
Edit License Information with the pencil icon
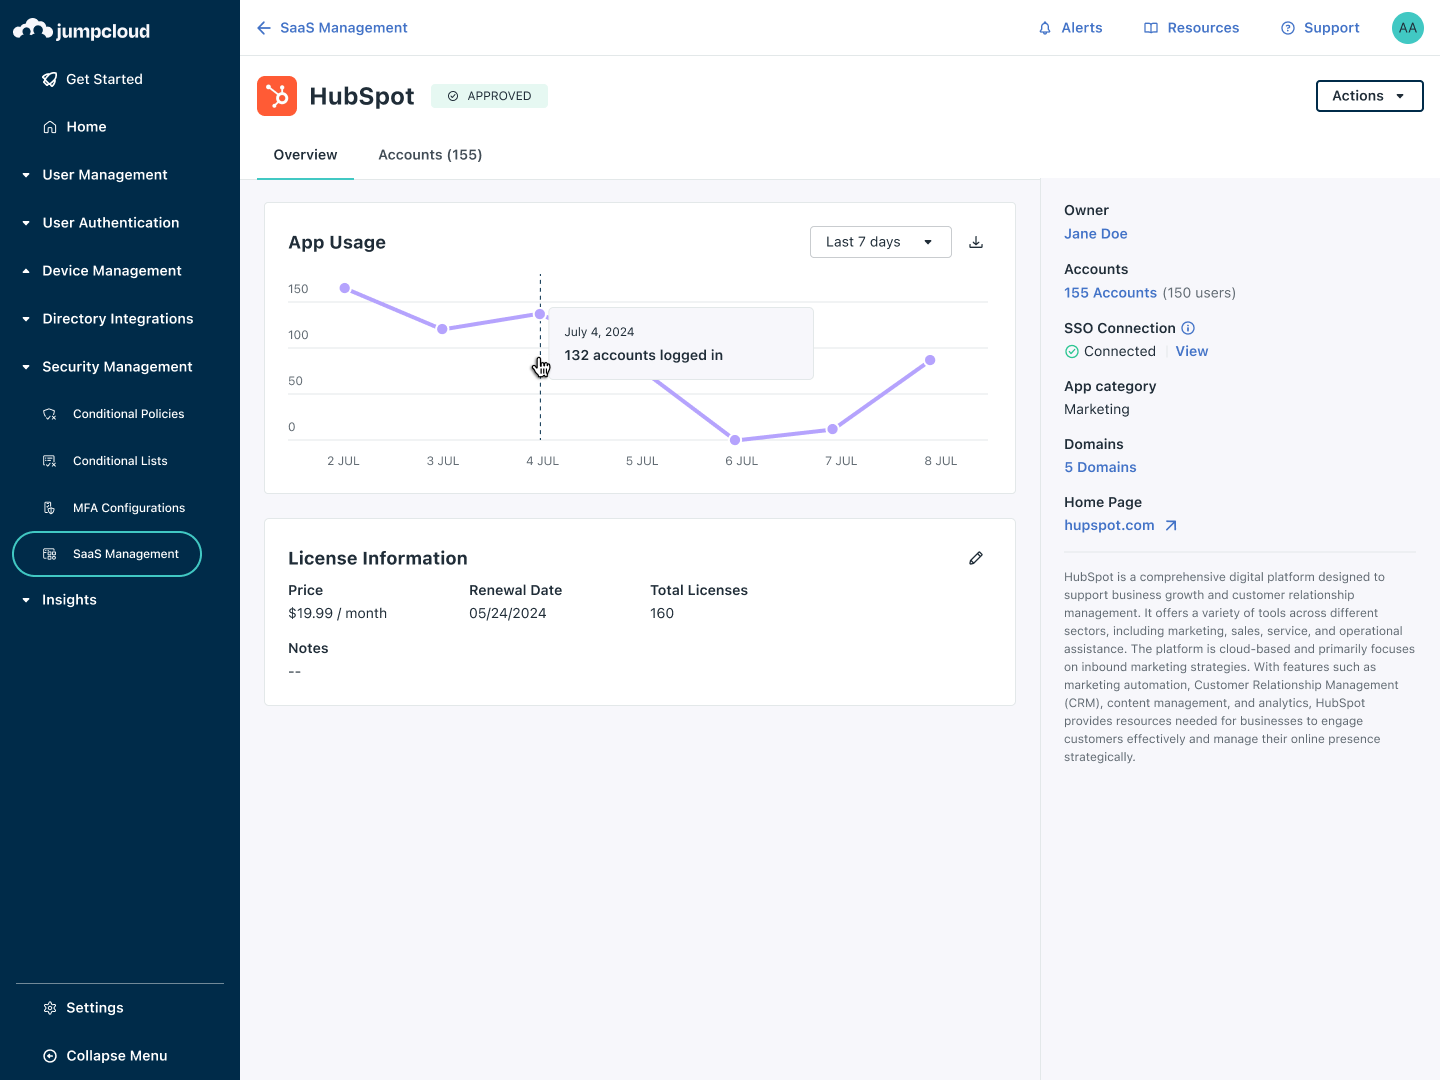point(976,558)
